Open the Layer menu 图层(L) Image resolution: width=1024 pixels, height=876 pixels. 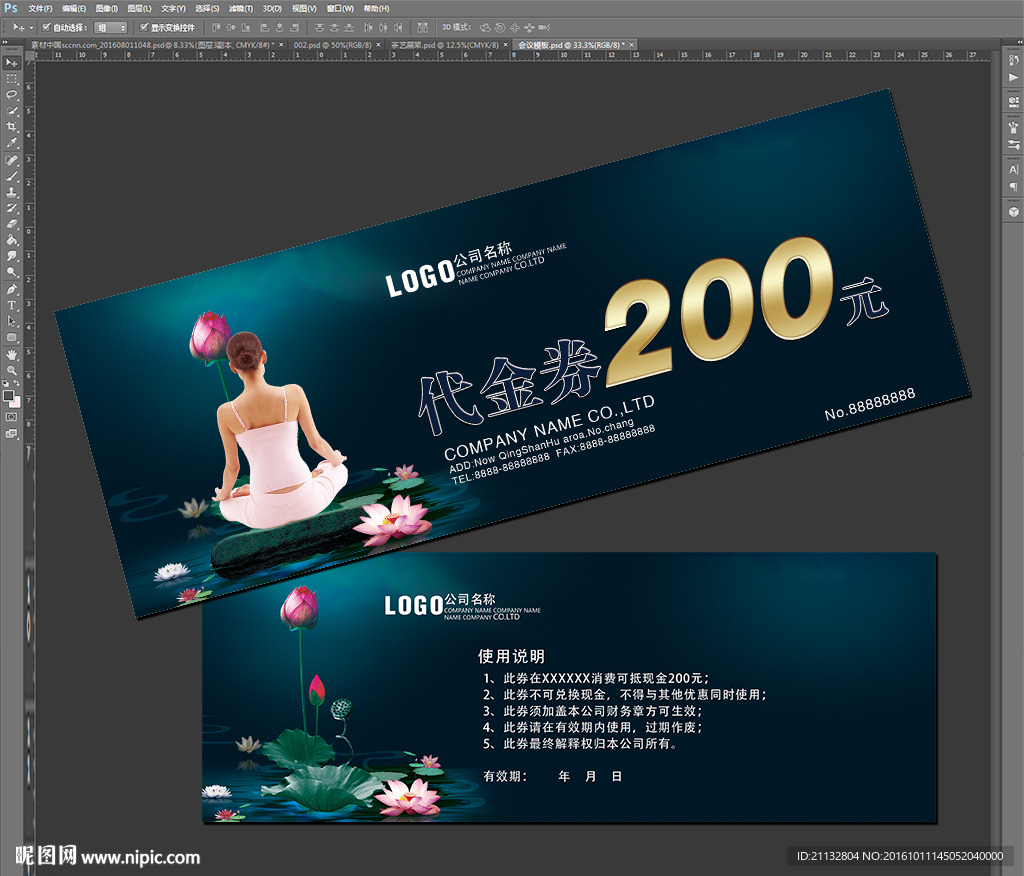139,8
